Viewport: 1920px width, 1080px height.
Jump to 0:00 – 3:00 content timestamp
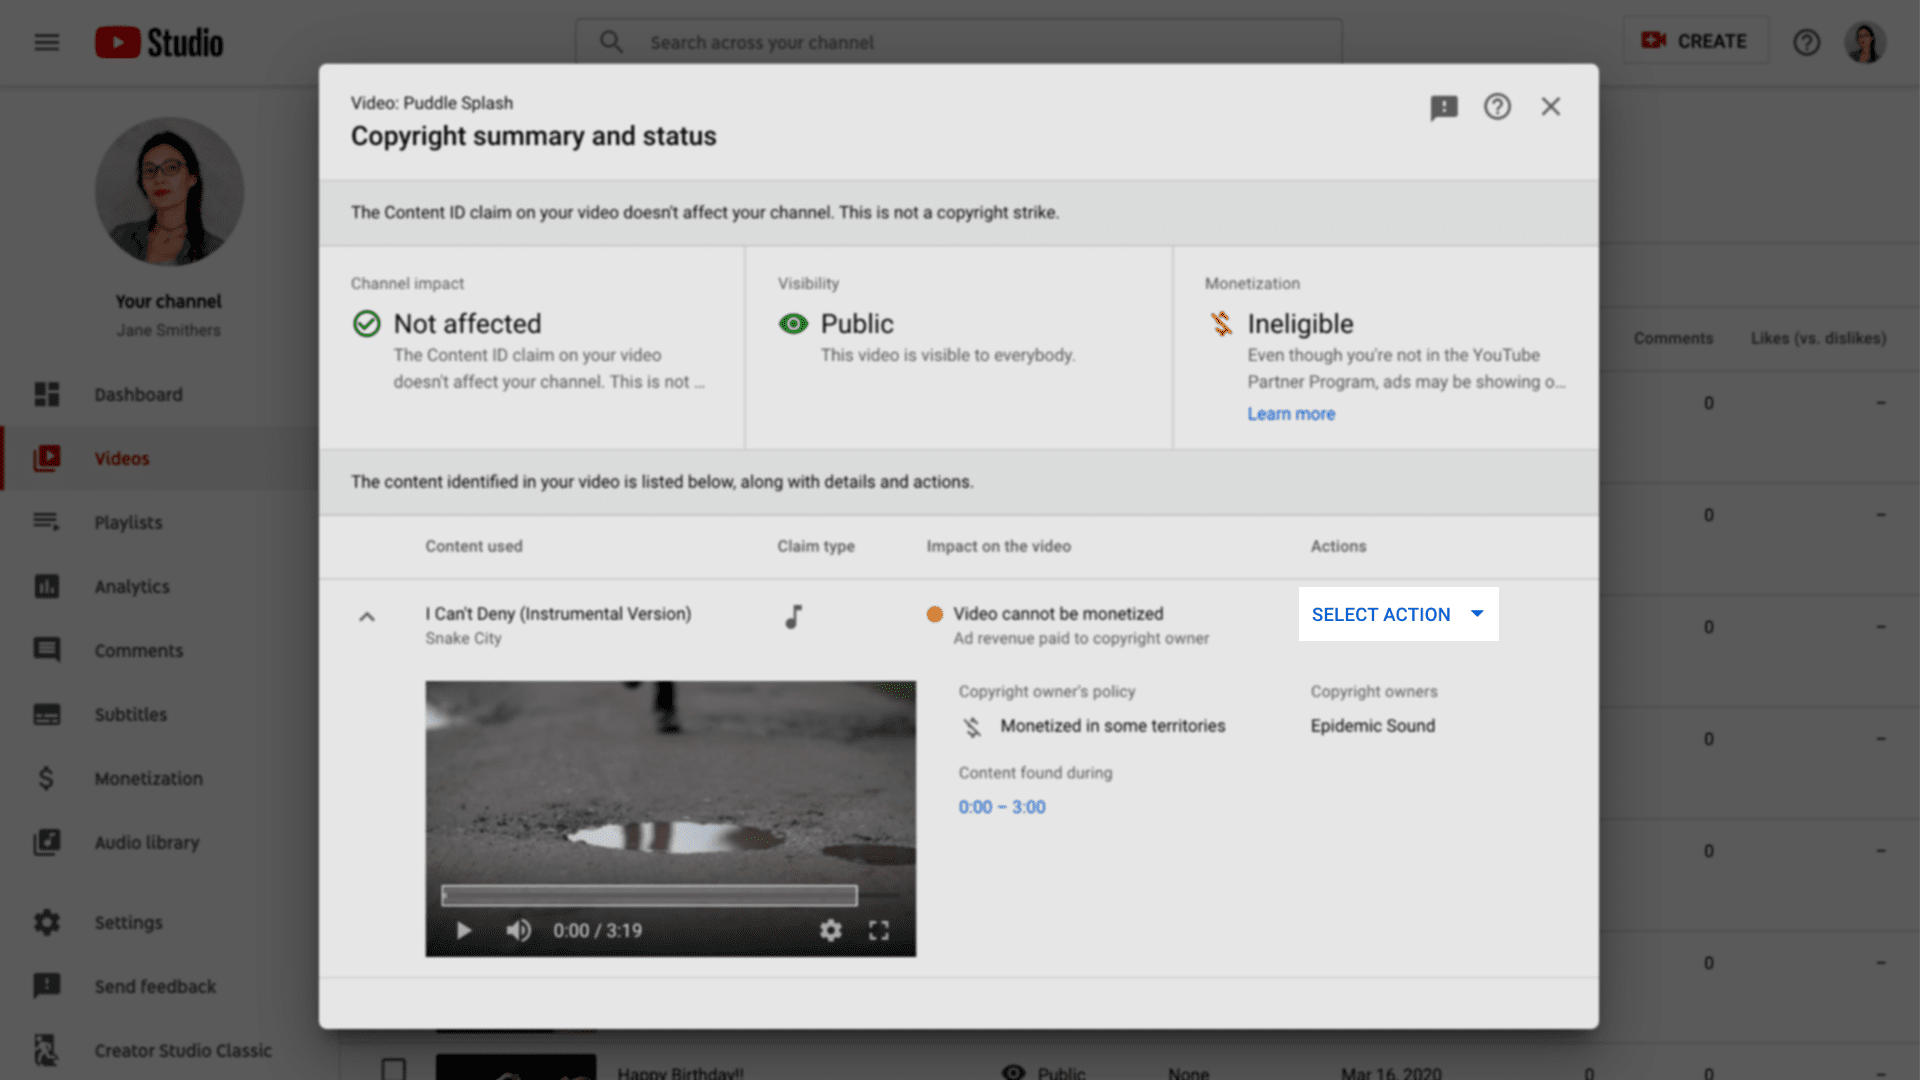(x=1002, y=807)
